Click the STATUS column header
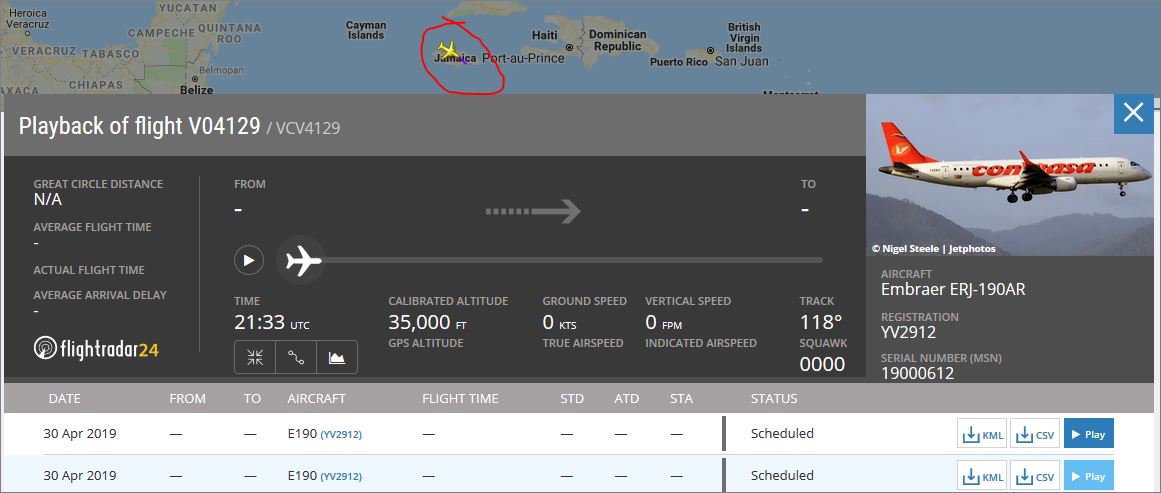This screenshot has height=493, width=1161. (774, 398)
